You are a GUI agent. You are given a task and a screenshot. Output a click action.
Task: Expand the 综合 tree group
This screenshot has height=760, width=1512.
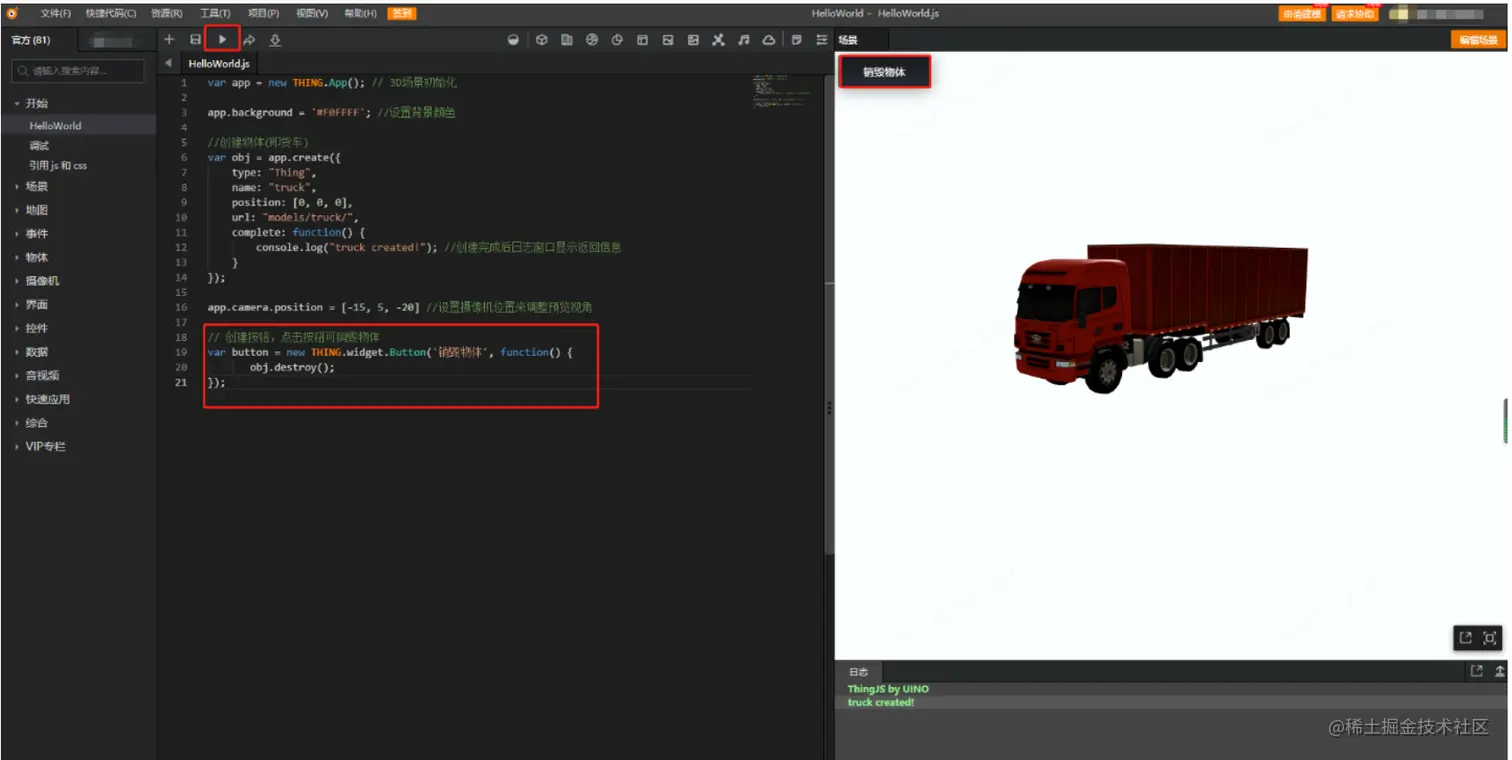[x=36, y=423]
